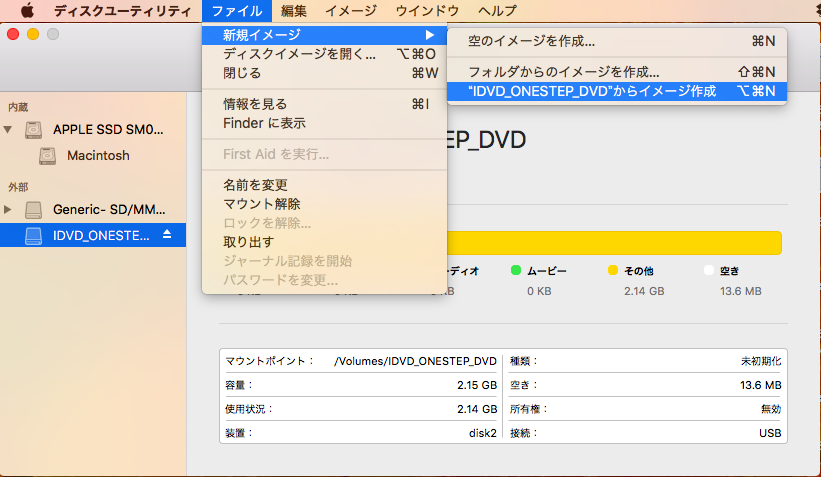Collapse the APPLE SSD disclosure triangle
This screenshot has width=821, height=477.
coord(8,129)
